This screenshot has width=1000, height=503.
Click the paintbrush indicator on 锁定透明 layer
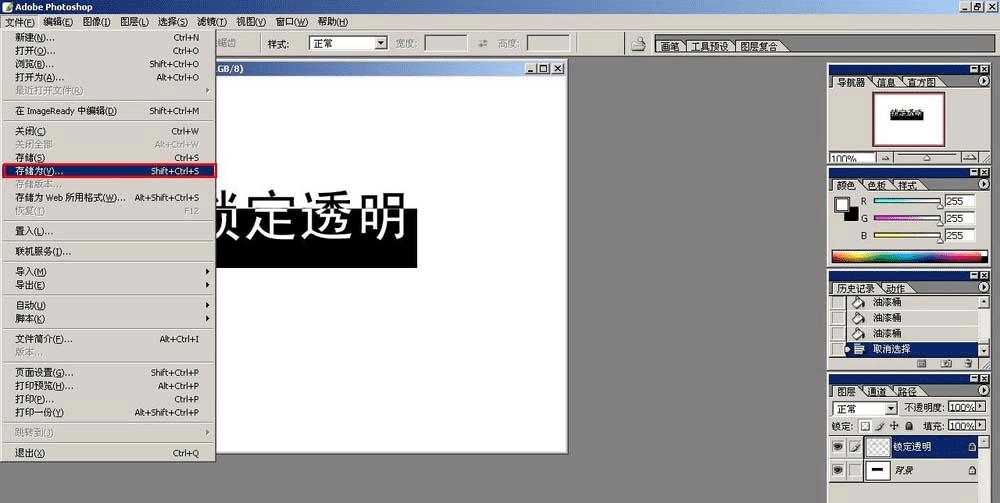click(855, 447)
